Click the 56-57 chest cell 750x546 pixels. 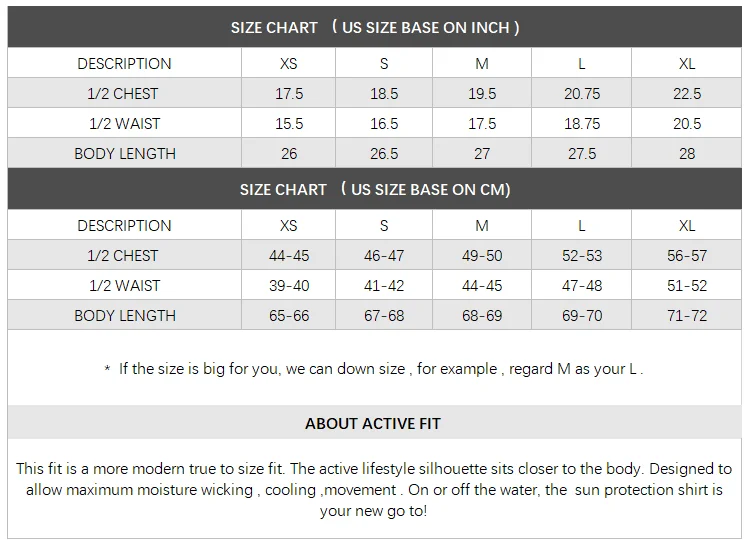click(687, 256)
